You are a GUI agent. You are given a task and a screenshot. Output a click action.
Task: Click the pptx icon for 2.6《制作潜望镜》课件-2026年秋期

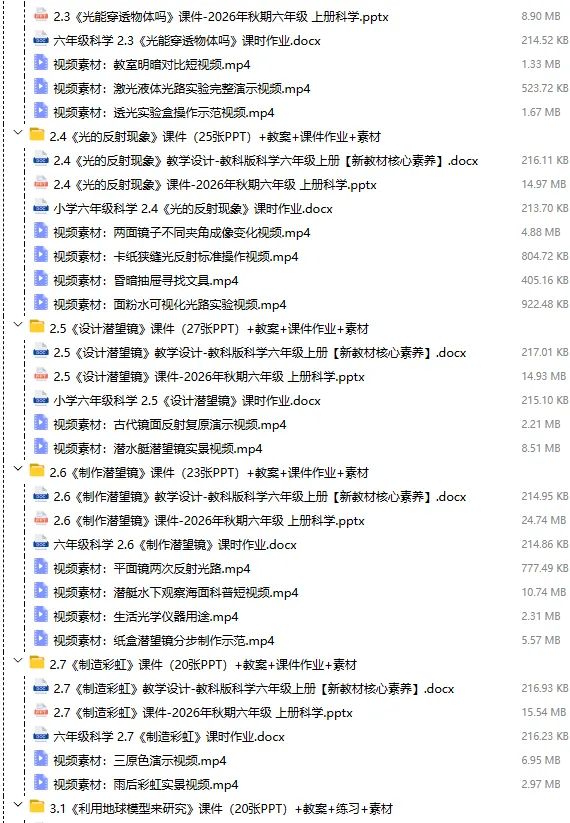click(x=40, y=520)
